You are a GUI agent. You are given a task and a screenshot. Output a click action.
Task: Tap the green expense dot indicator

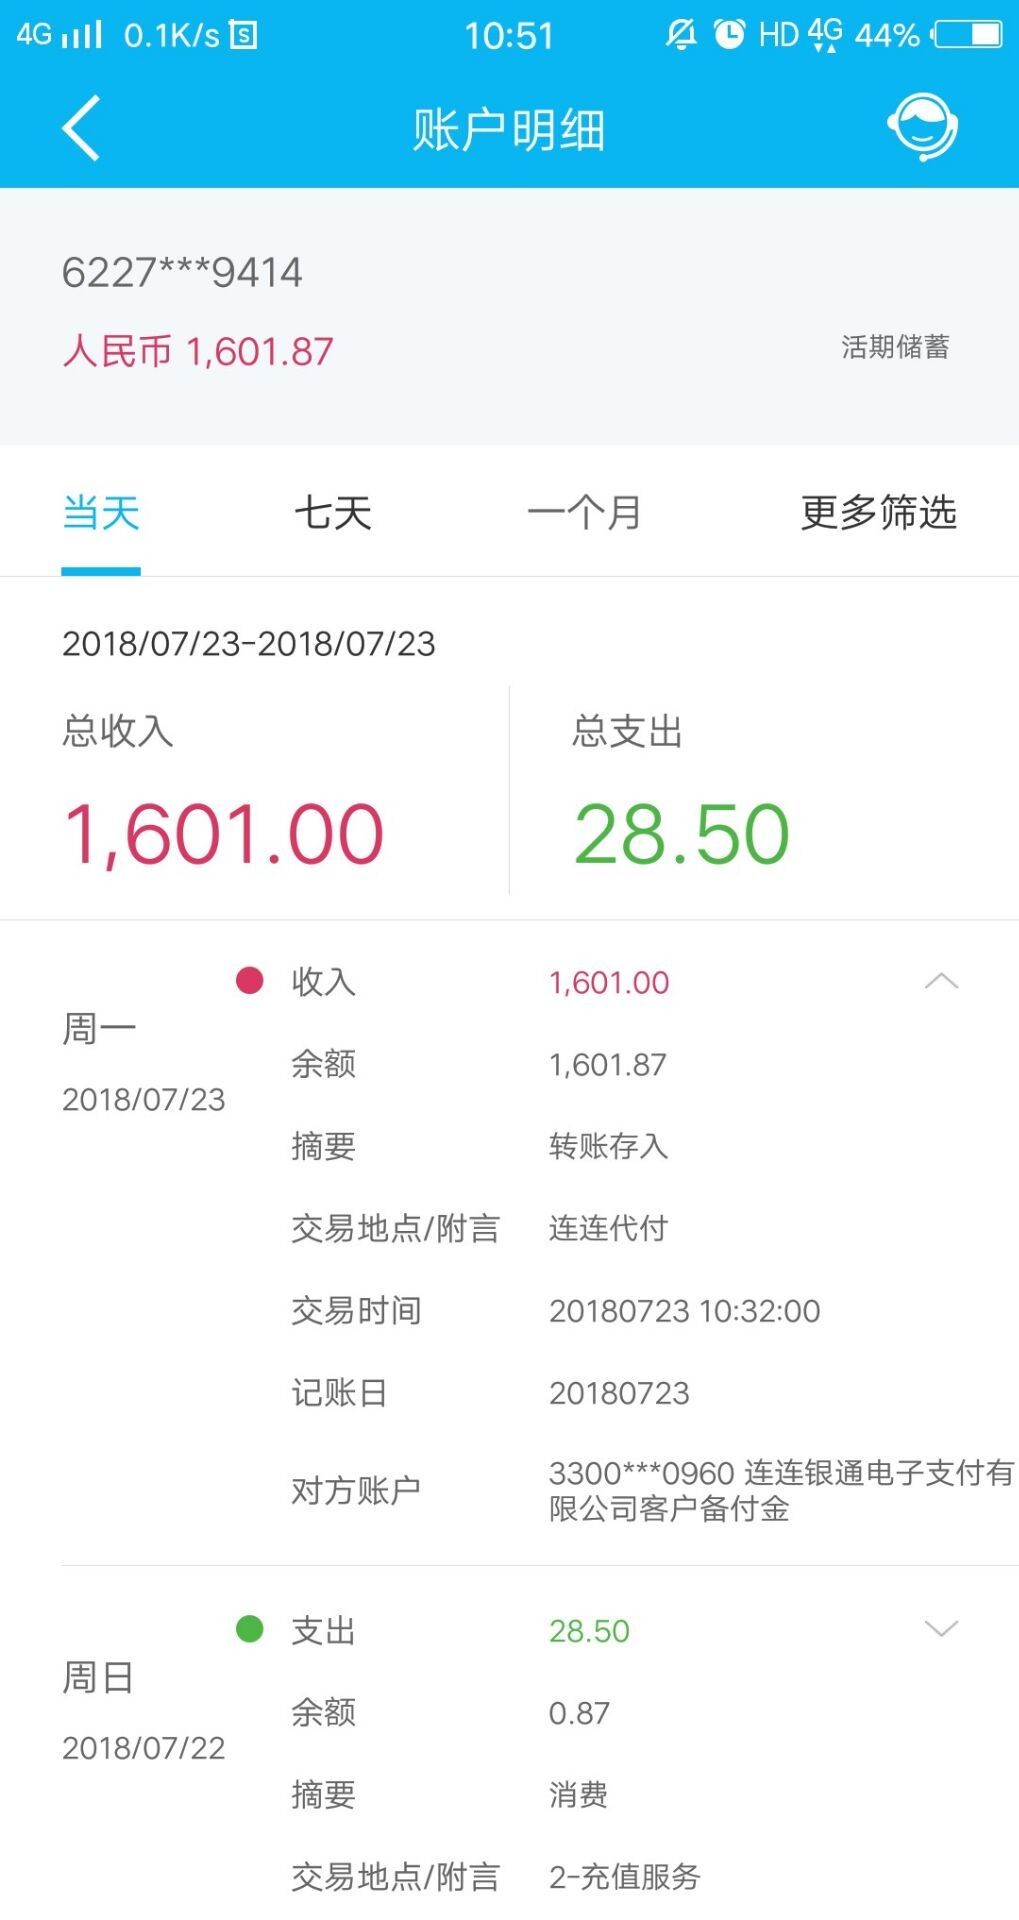pos(249,1629)
